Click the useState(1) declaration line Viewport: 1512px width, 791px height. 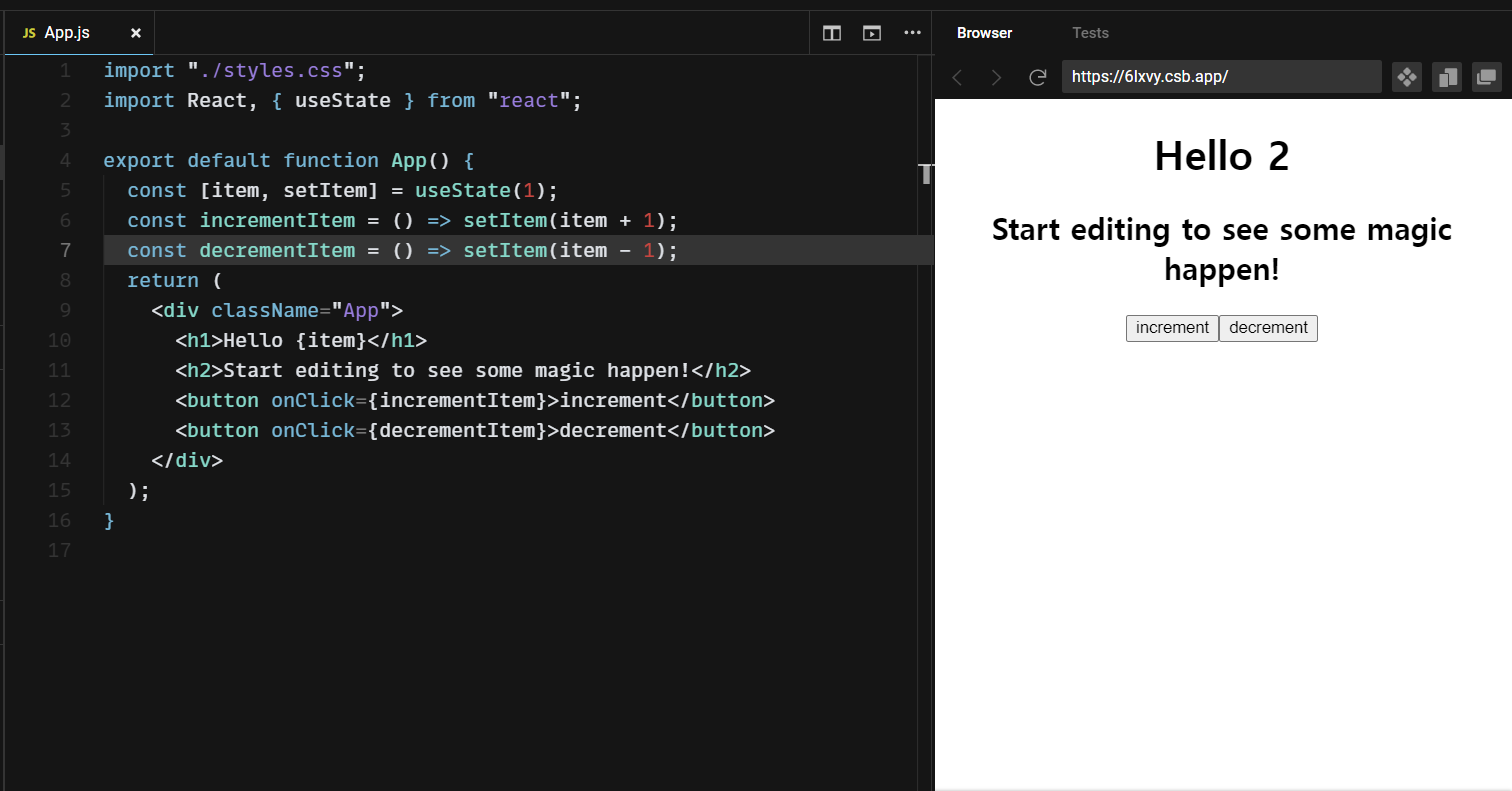(x=343, y=190)
